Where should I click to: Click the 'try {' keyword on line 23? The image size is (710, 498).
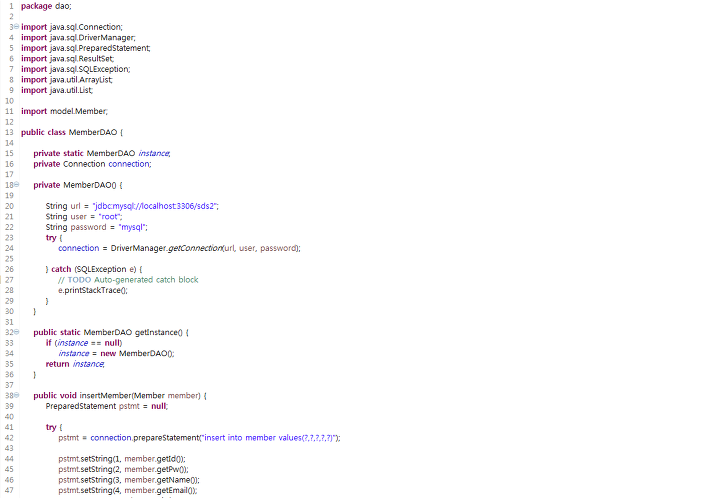[54, 238]
